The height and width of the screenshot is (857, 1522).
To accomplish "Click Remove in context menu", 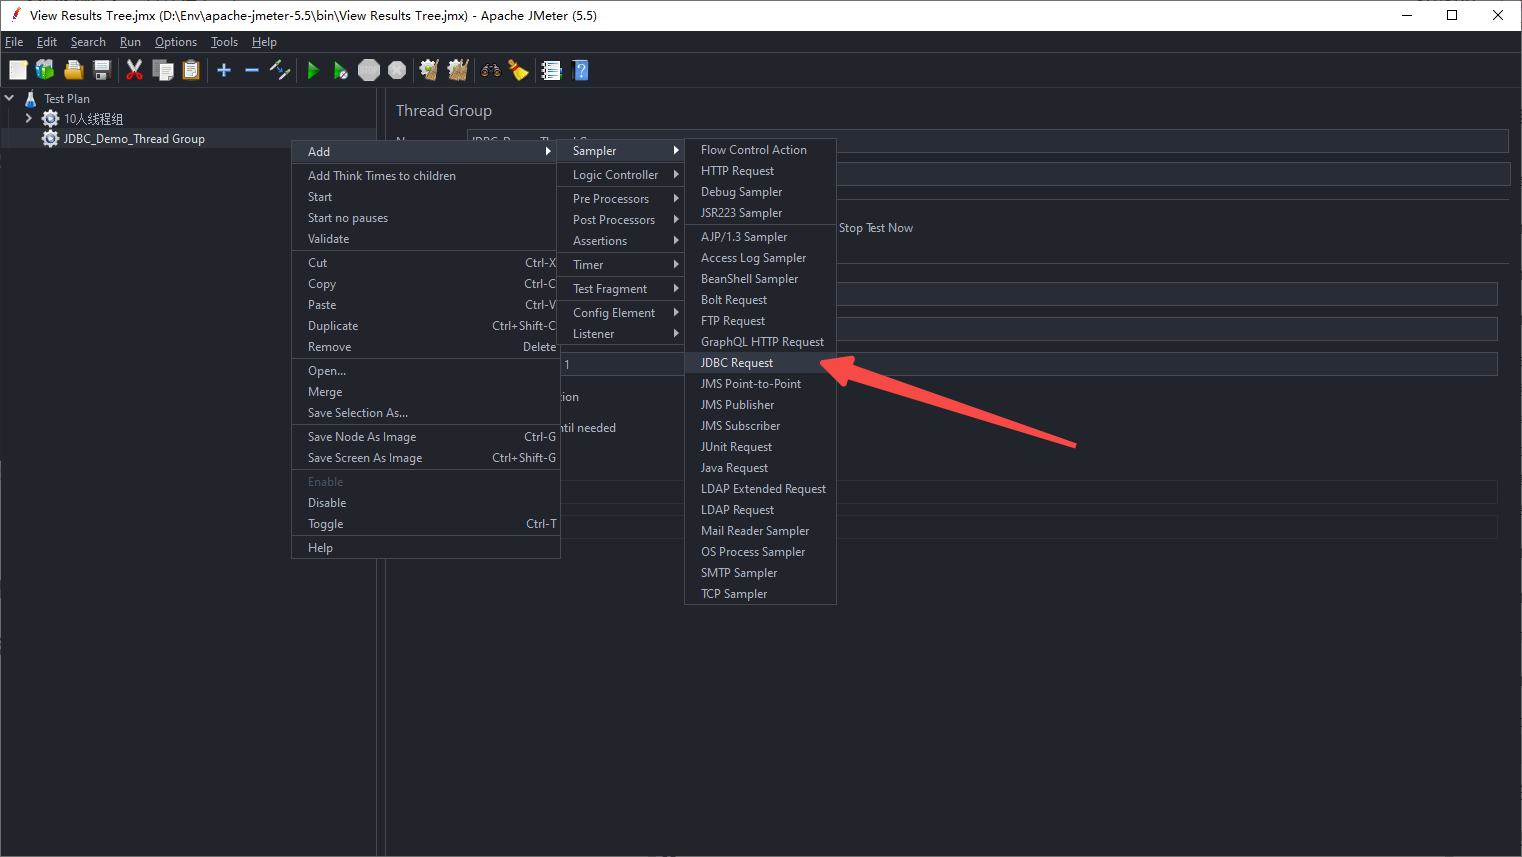I will [x=425, y=346].
